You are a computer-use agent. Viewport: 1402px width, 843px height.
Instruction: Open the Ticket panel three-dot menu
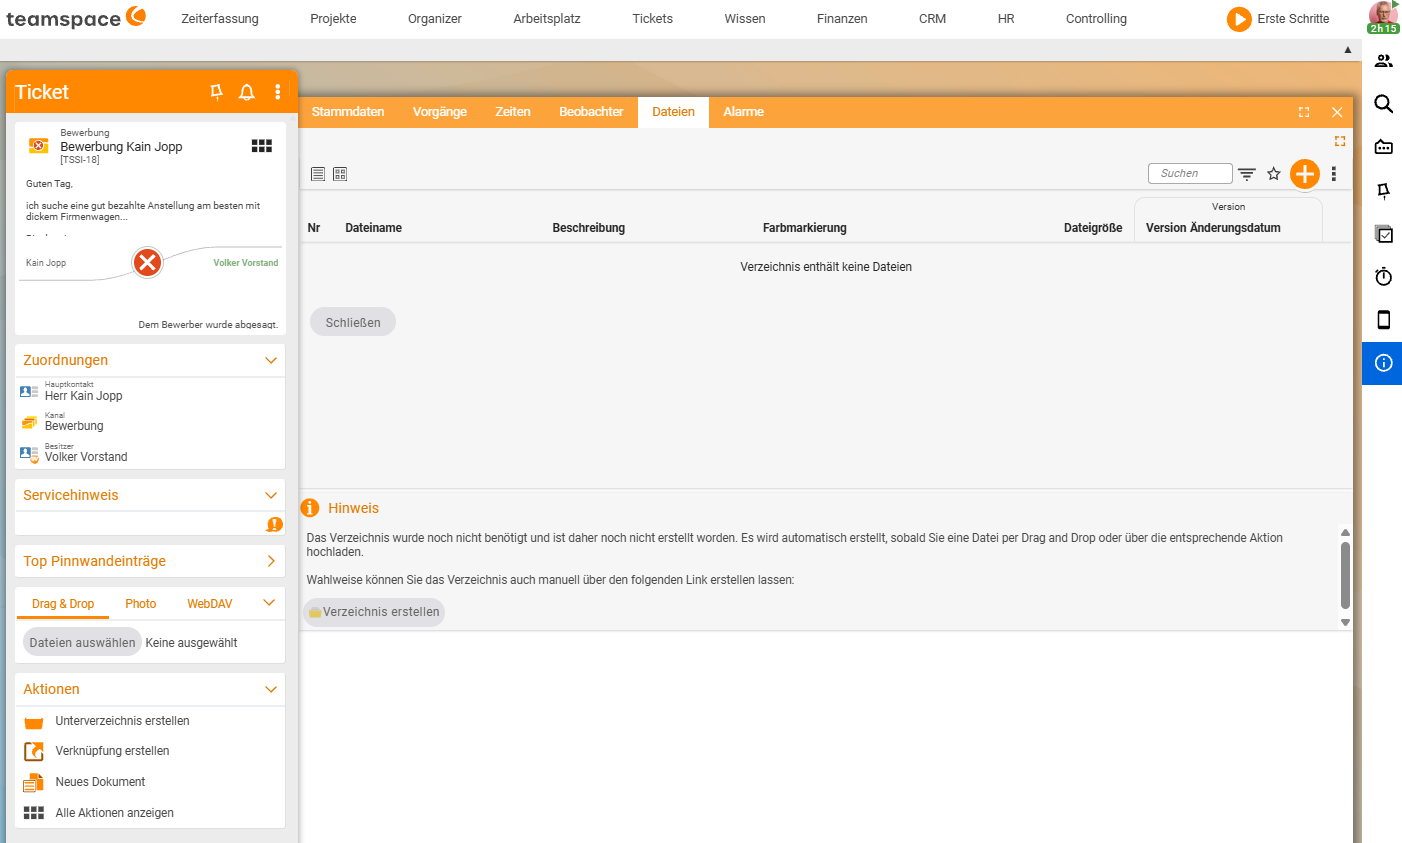[277, 92]
